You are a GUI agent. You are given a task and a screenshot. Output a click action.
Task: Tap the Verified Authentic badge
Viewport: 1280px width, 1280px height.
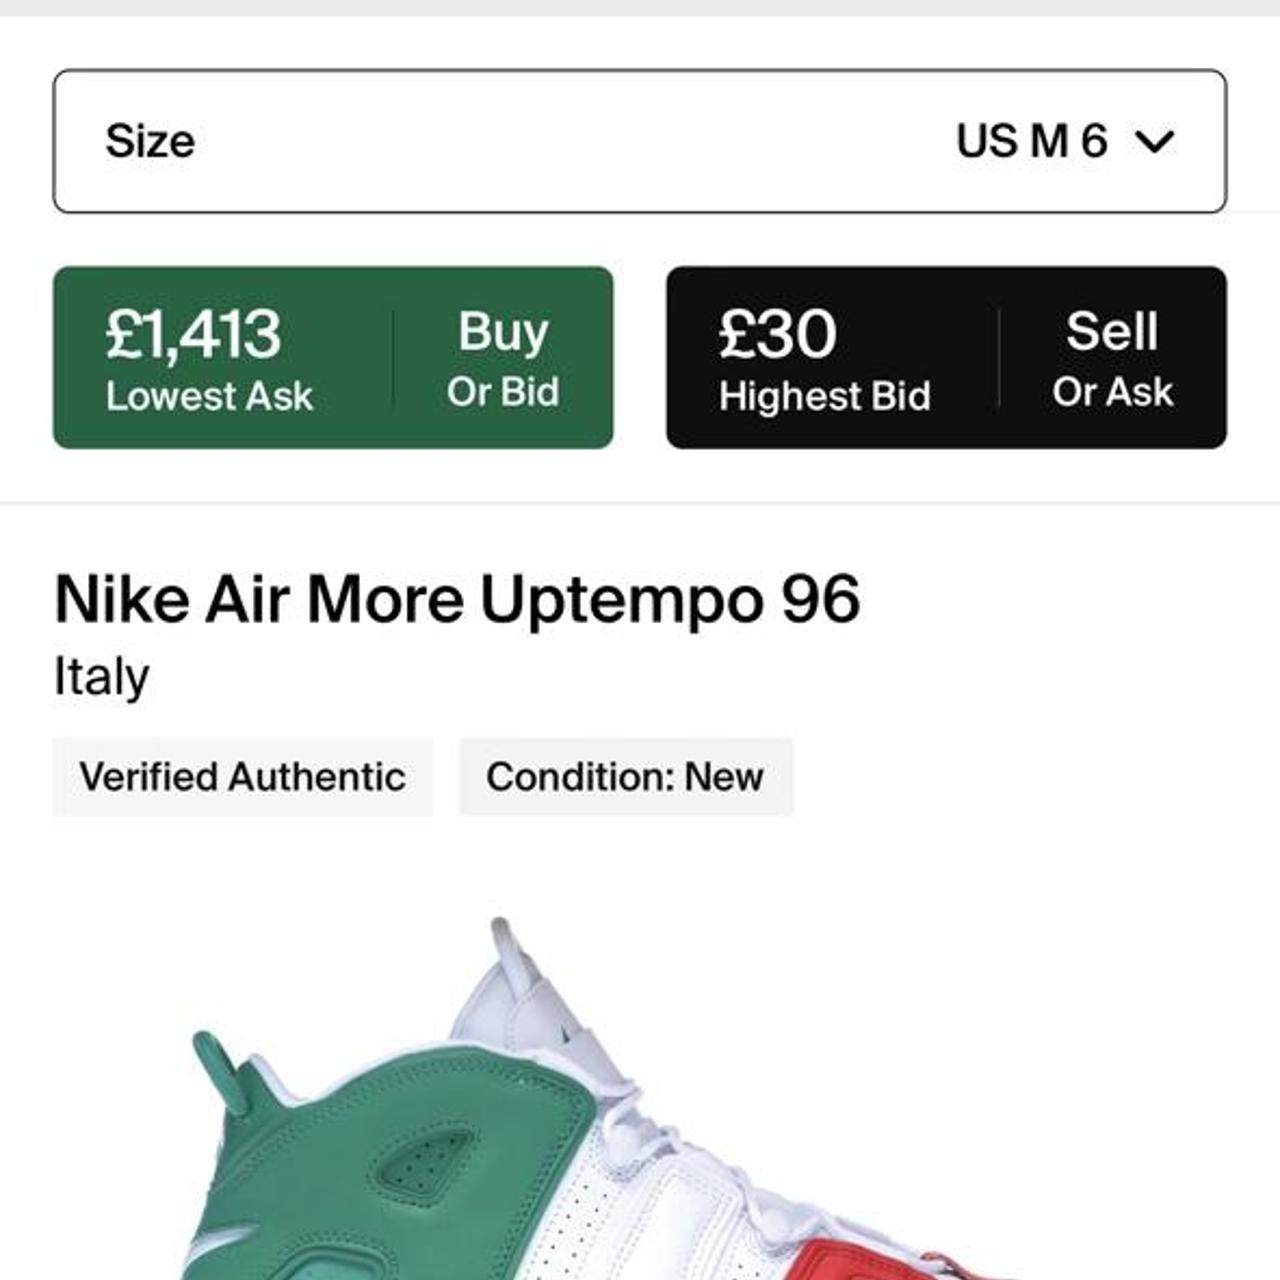(x=242, y=777)
